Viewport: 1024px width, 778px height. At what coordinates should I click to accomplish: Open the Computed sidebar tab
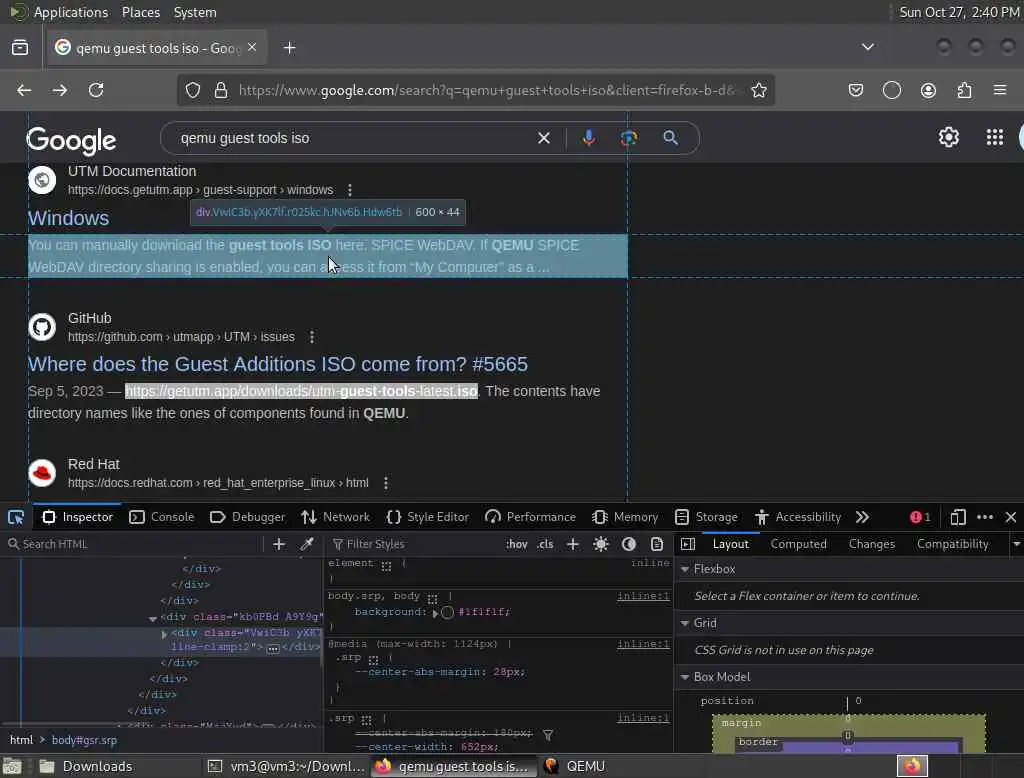coord(798,544)
